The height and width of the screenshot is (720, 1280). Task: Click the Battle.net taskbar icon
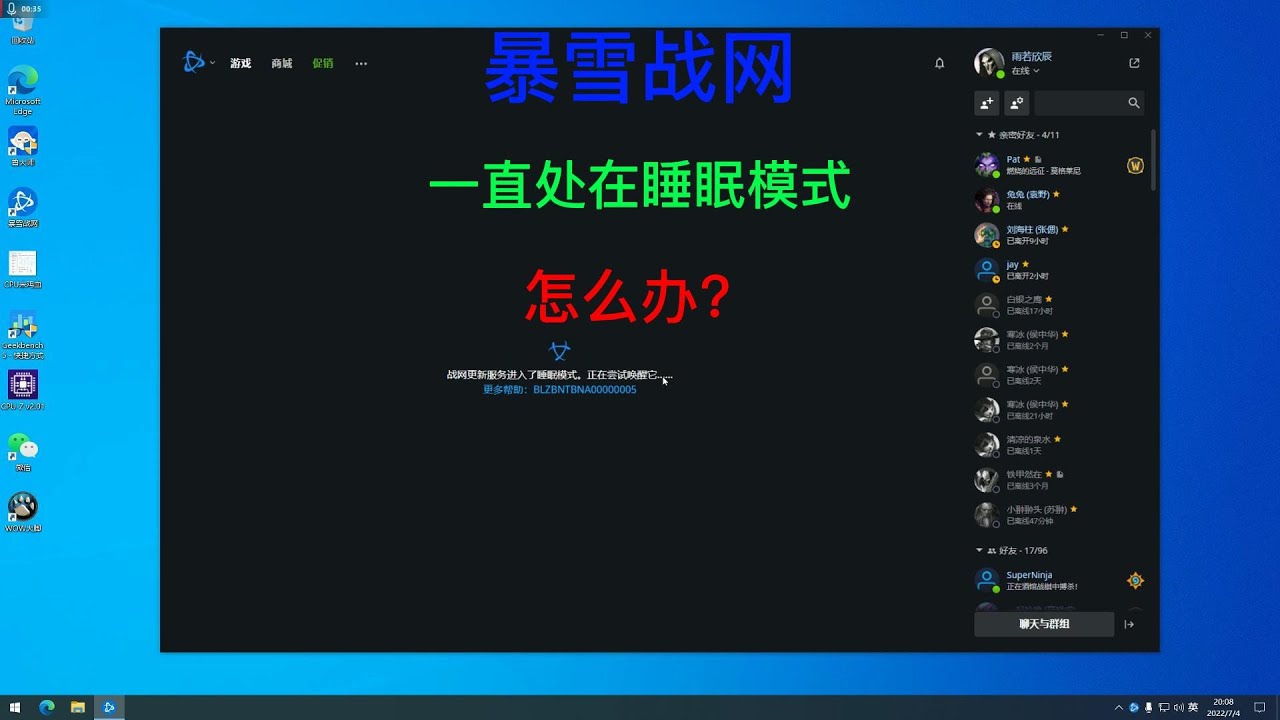pos(109,707)
